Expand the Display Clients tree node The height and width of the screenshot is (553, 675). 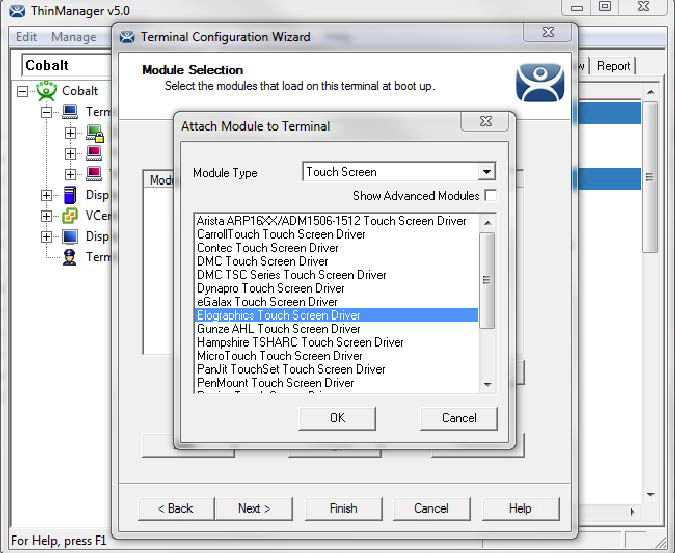(x=46, y=236)
